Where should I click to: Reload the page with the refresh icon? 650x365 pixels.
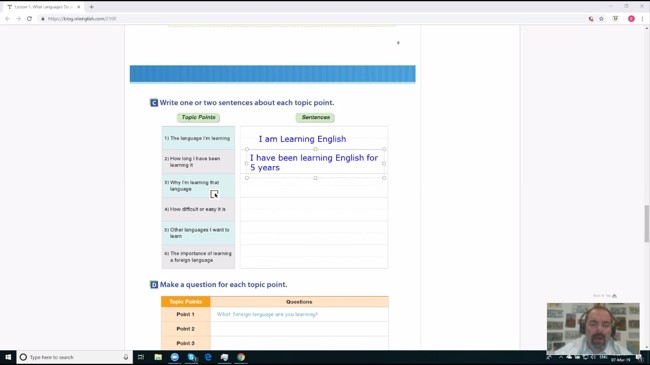[29, 19]
